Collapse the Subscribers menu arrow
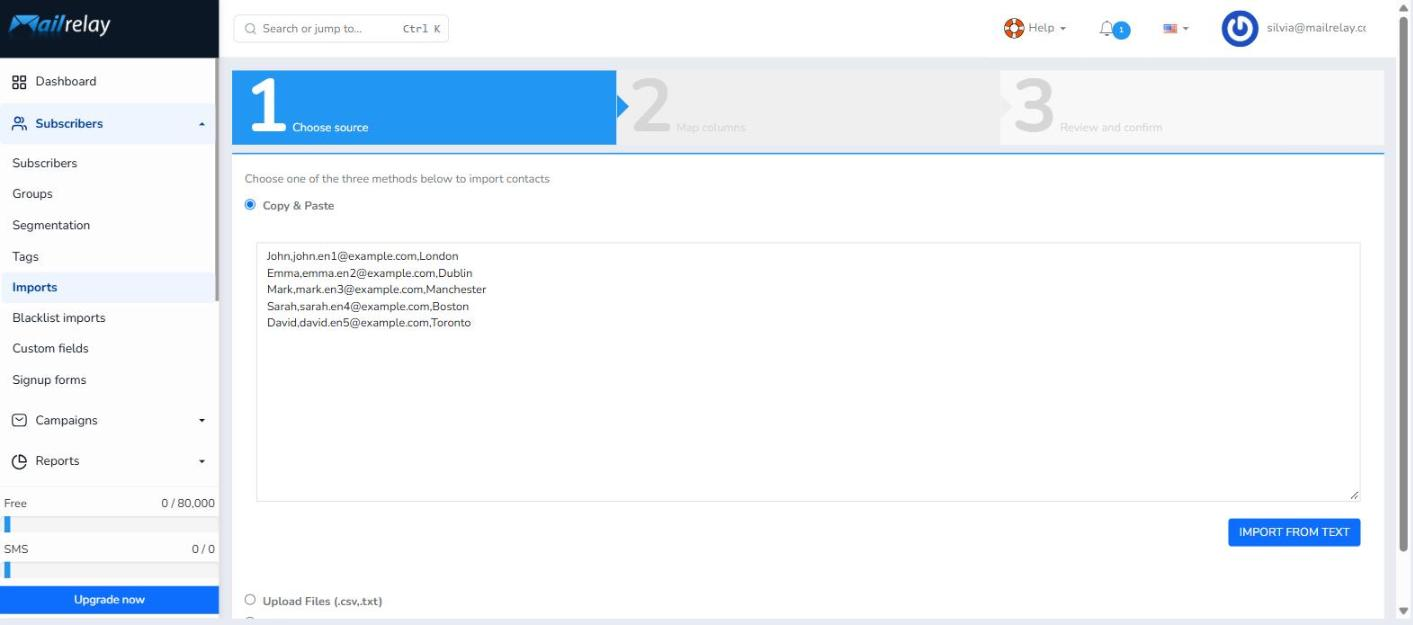The height and width of the screenshot is (625, 1413). click(x=202, y=124)
